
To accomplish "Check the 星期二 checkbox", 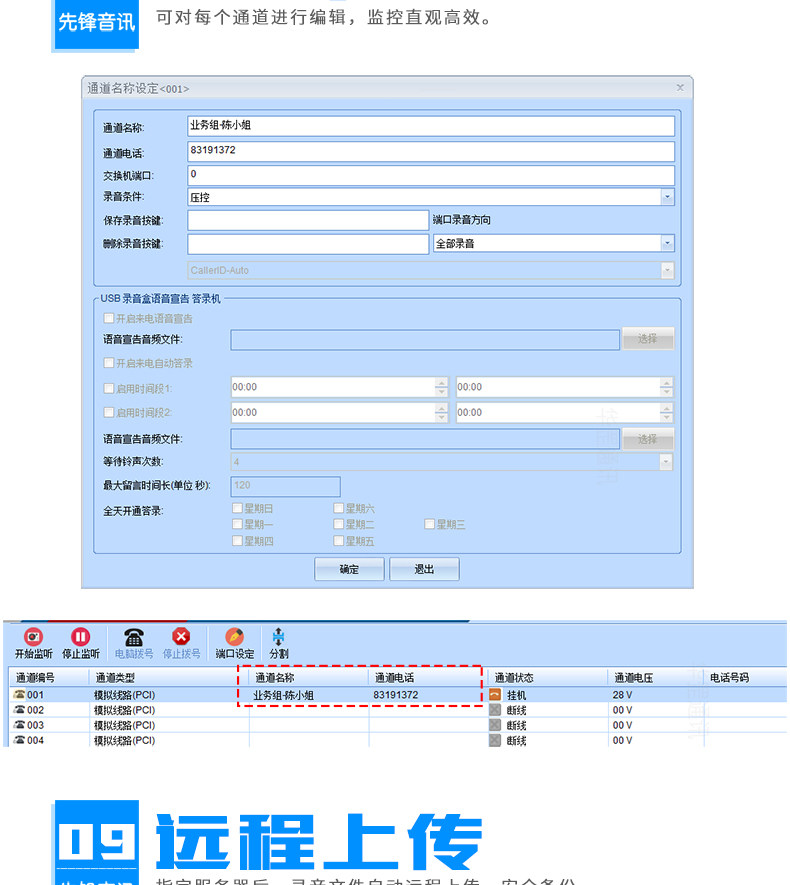I will pyautogui.click(x=339, y=524).
